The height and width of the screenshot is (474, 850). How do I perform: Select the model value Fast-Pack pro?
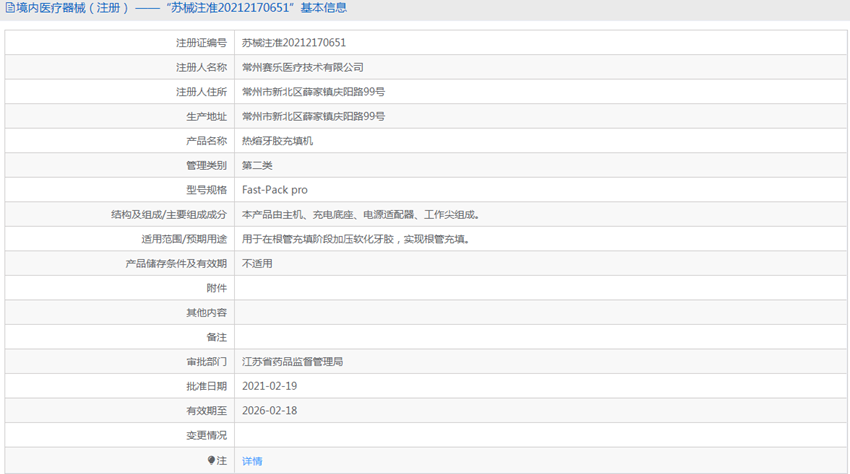point(275,190)
